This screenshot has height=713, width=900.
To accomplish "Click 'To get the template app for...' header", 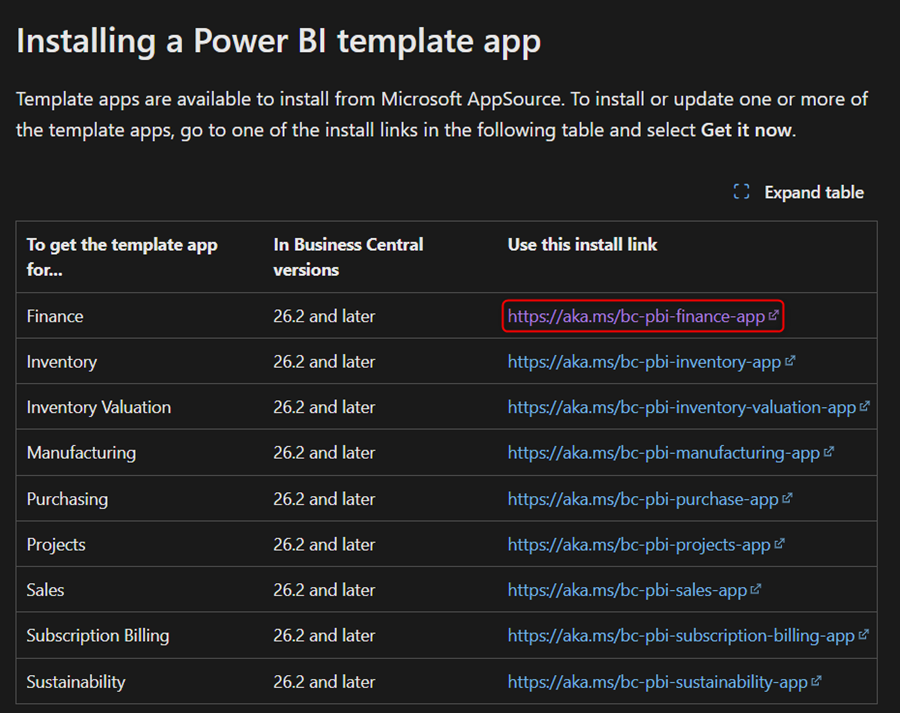I will 122,257.
